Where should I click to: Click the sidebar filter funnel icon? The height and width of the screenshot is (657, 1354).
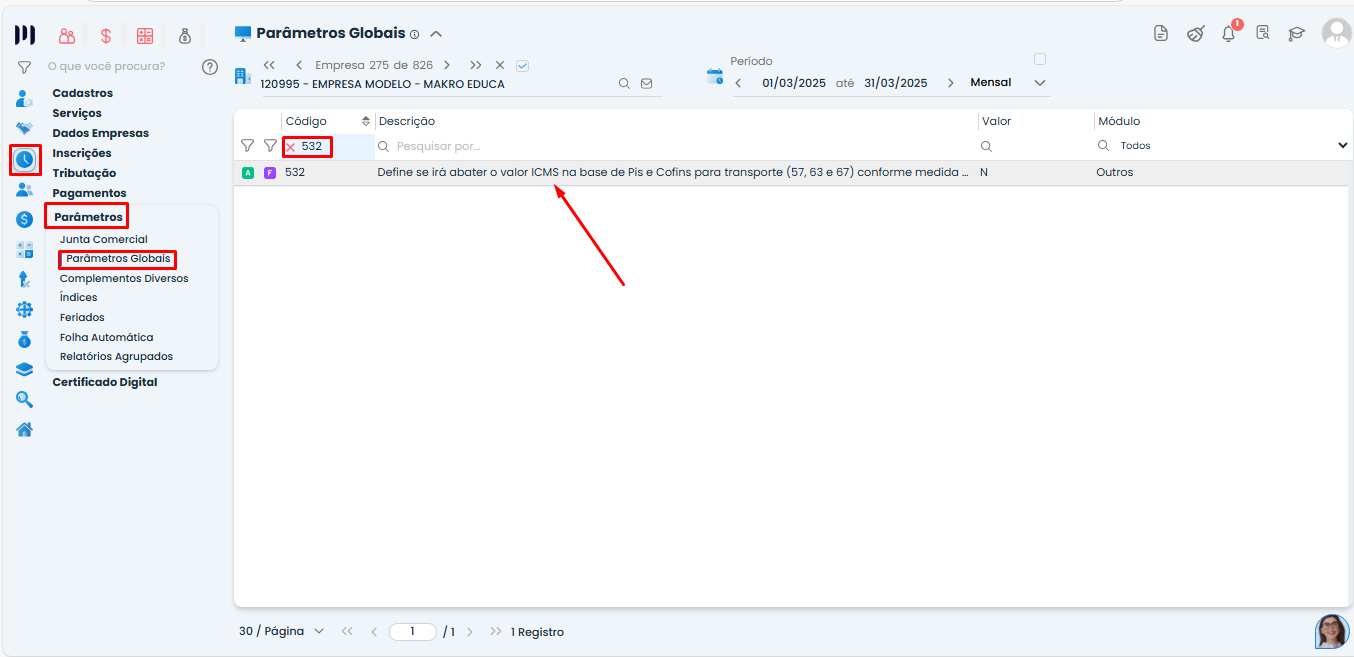coord(24,67)
